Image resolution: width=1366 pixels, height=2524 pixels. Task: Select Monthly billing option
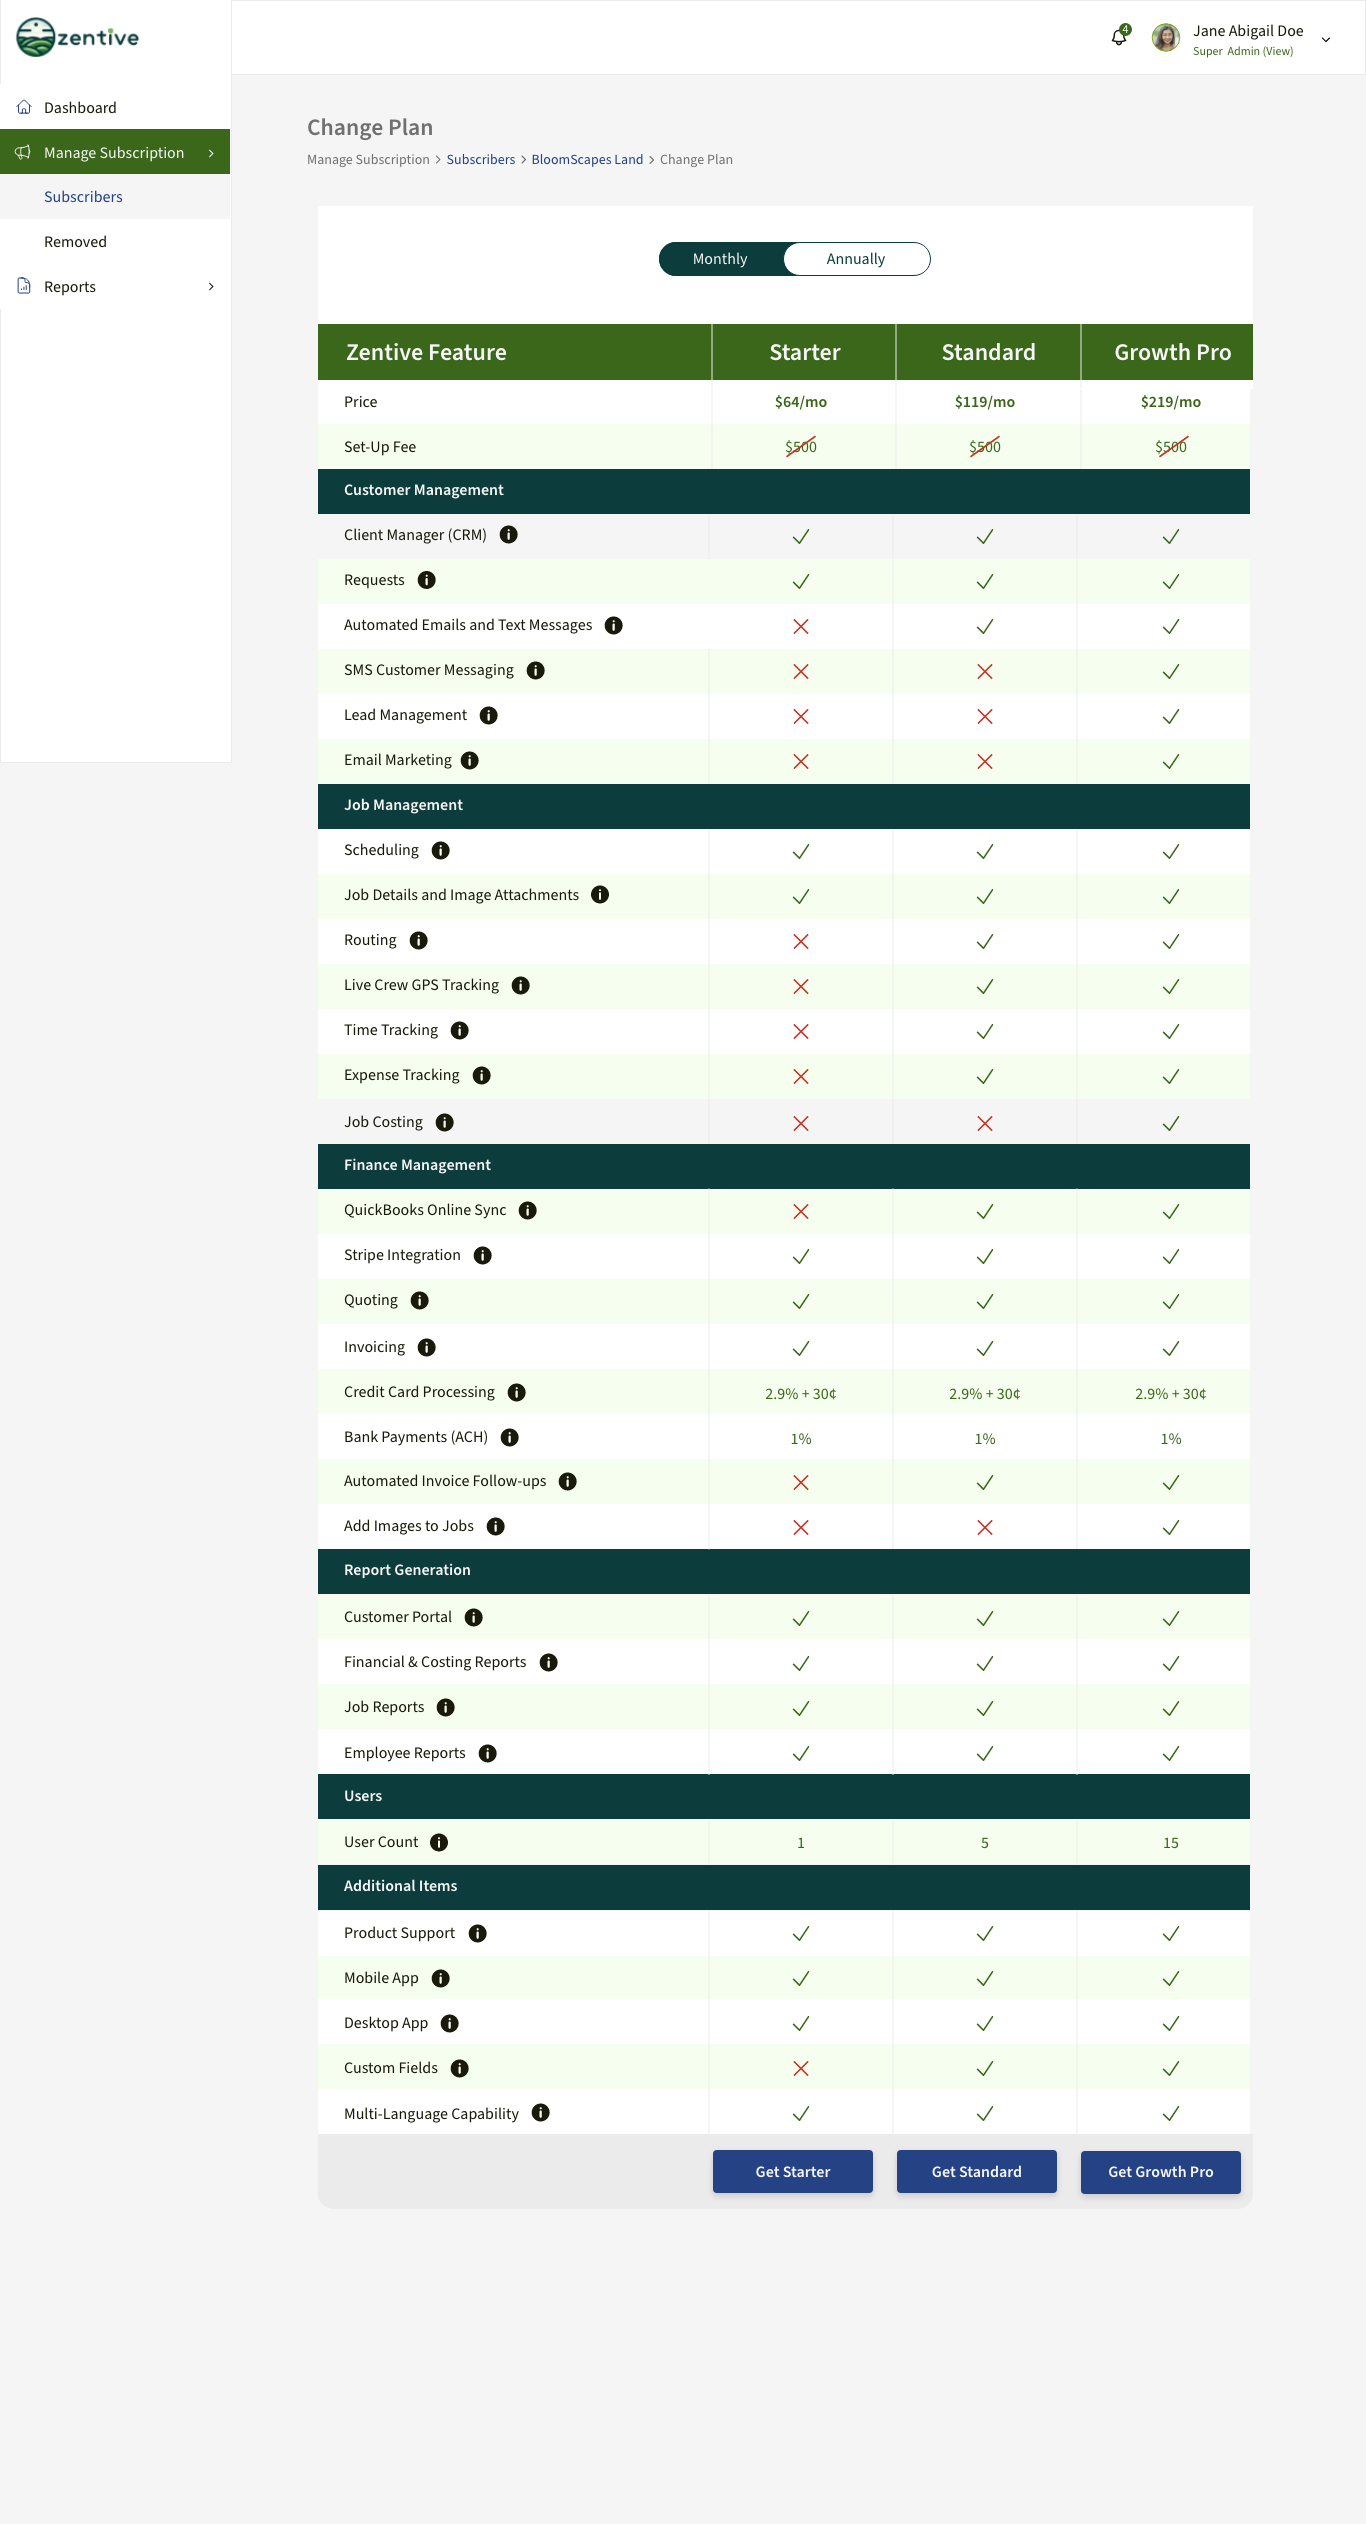(x=720, y=259)
